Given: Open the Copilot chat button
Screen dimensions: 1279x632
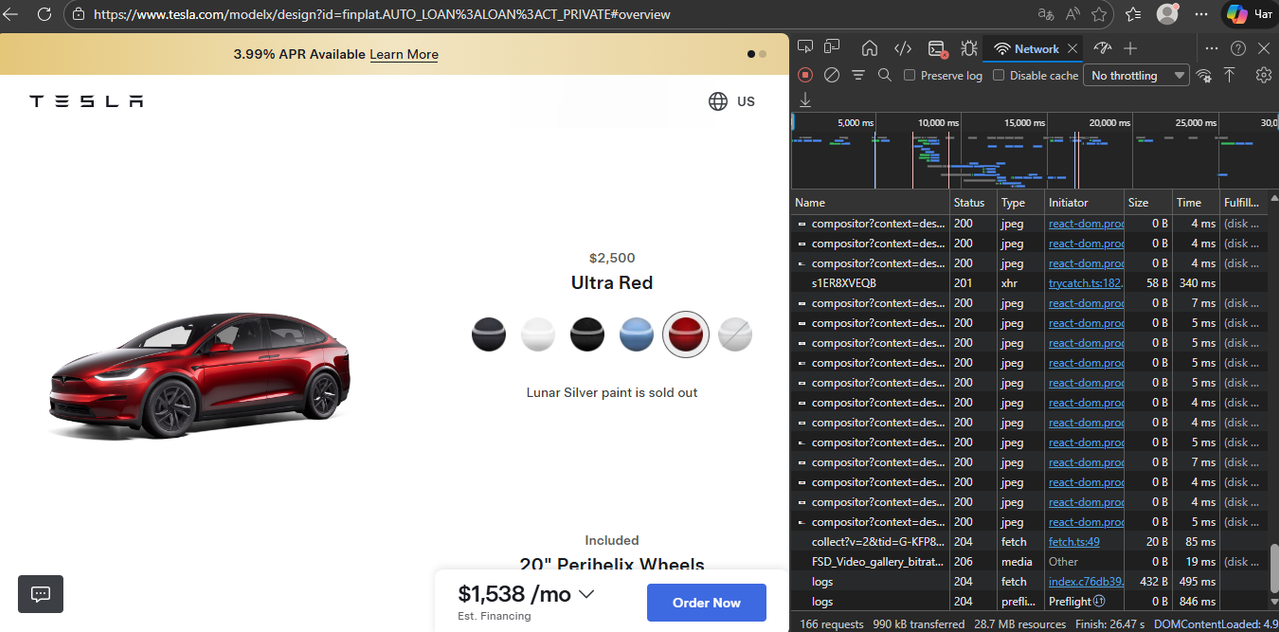Looking at the screenshot, I should pos(1250,14).
